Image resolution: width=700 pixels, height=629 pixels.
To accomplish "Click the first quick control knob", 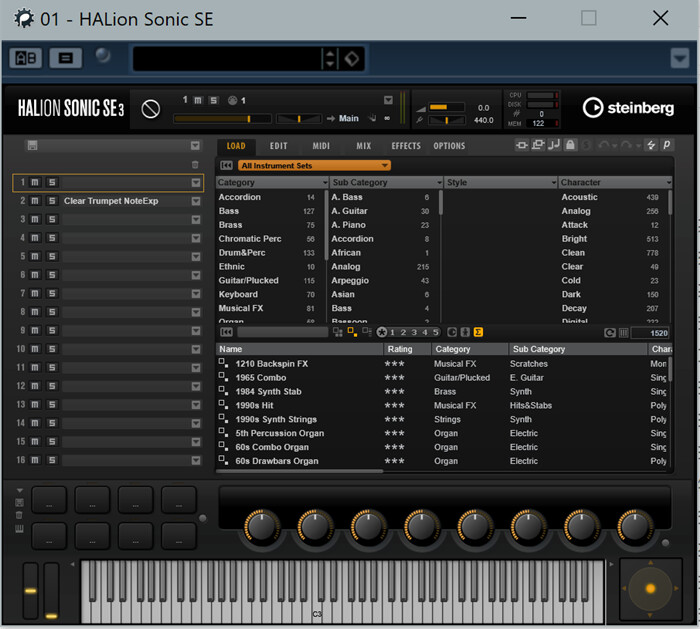I will point(262,528).
